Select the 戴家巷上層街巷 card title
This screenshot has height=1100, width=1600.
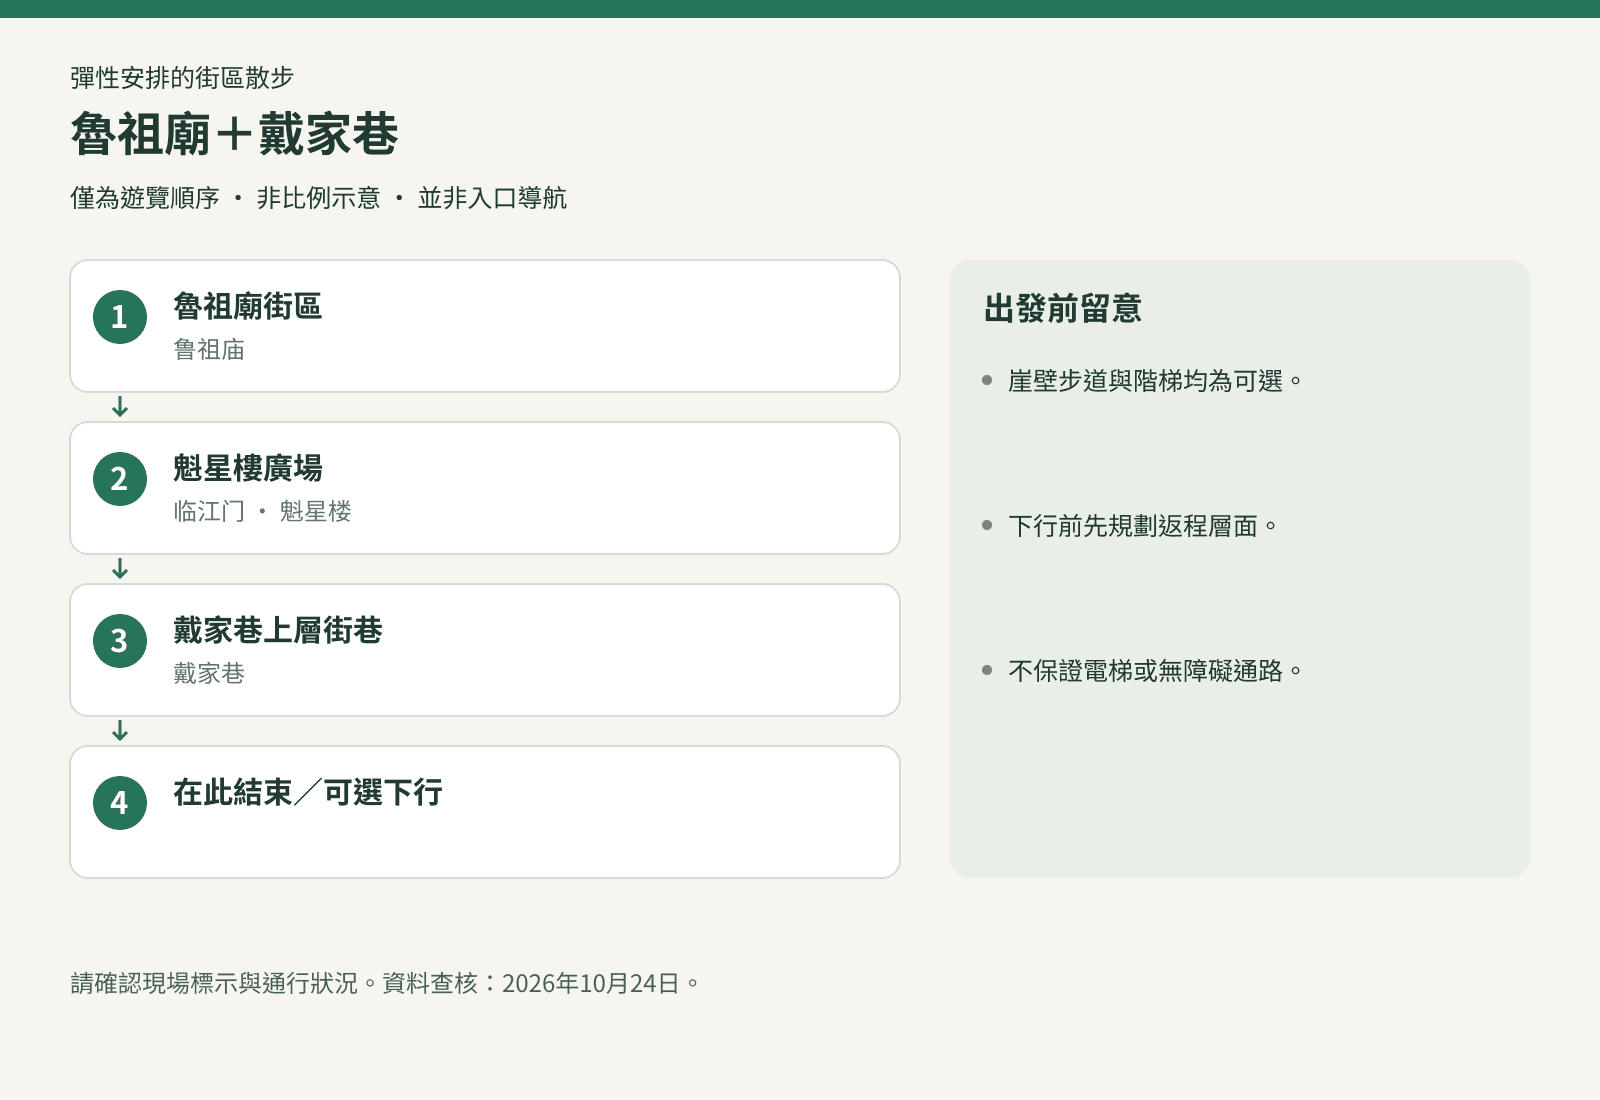278,630
